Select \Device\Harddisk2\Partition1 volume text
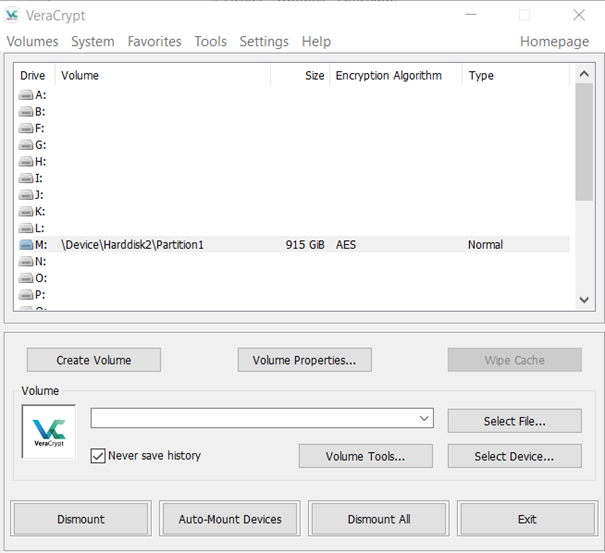This screenshot has height=553, width=605. (x=132, y=245)
